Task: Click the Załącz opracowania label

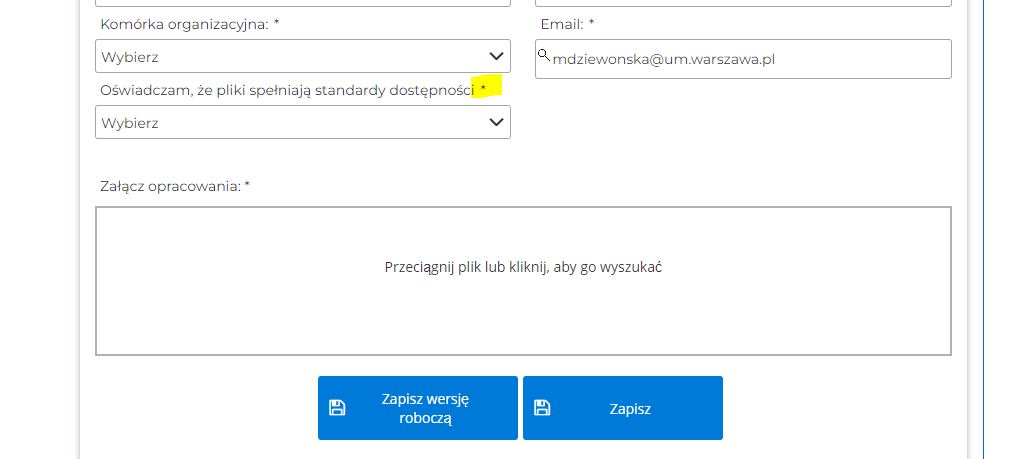Action: tap(171, 186)
